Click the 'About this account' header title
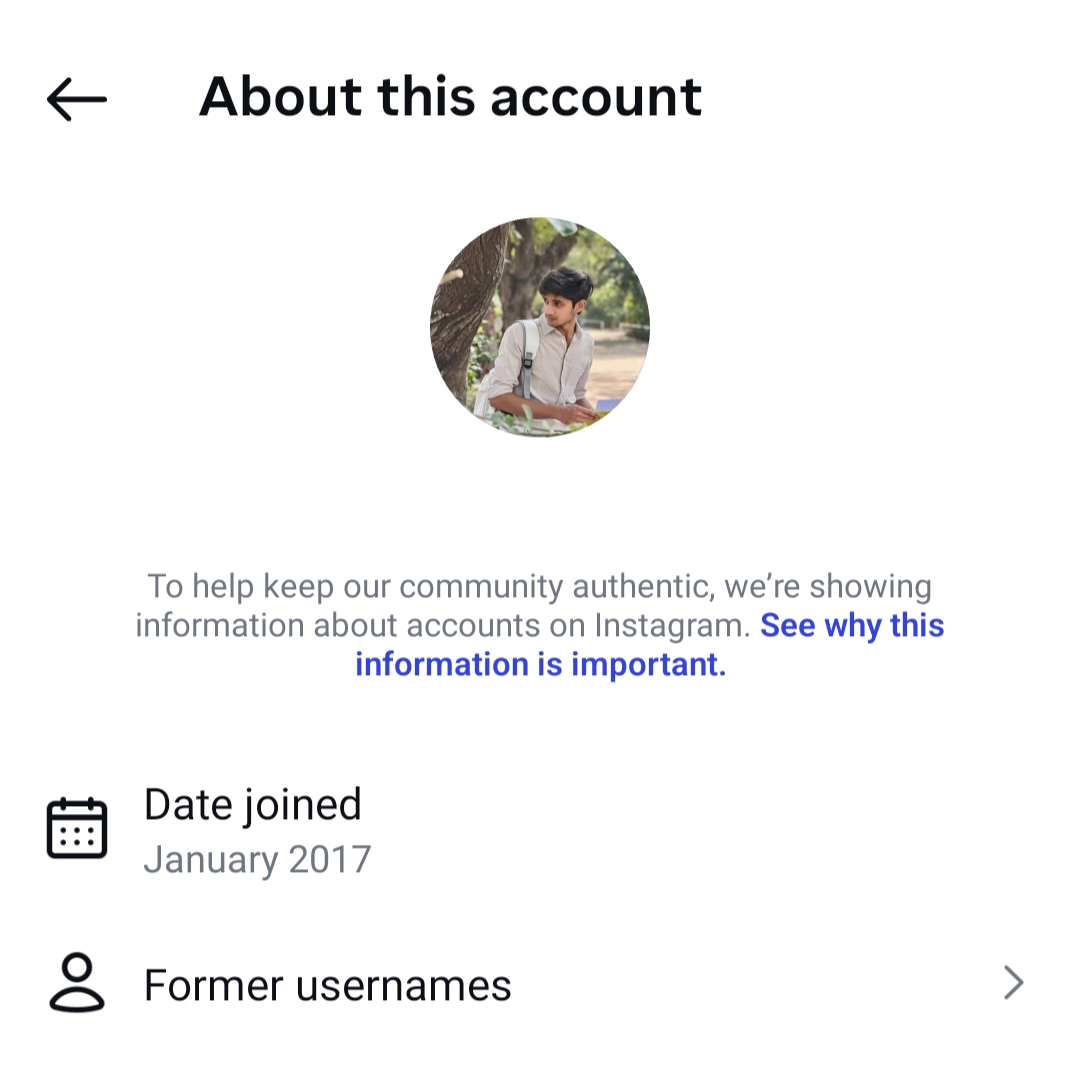This screenshot has width=1080, height=1080. tap(450, 97)
